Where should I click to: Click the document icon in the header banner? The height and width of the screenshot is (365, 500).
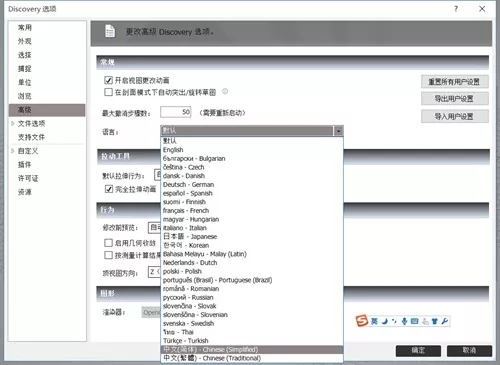(110, 31)
